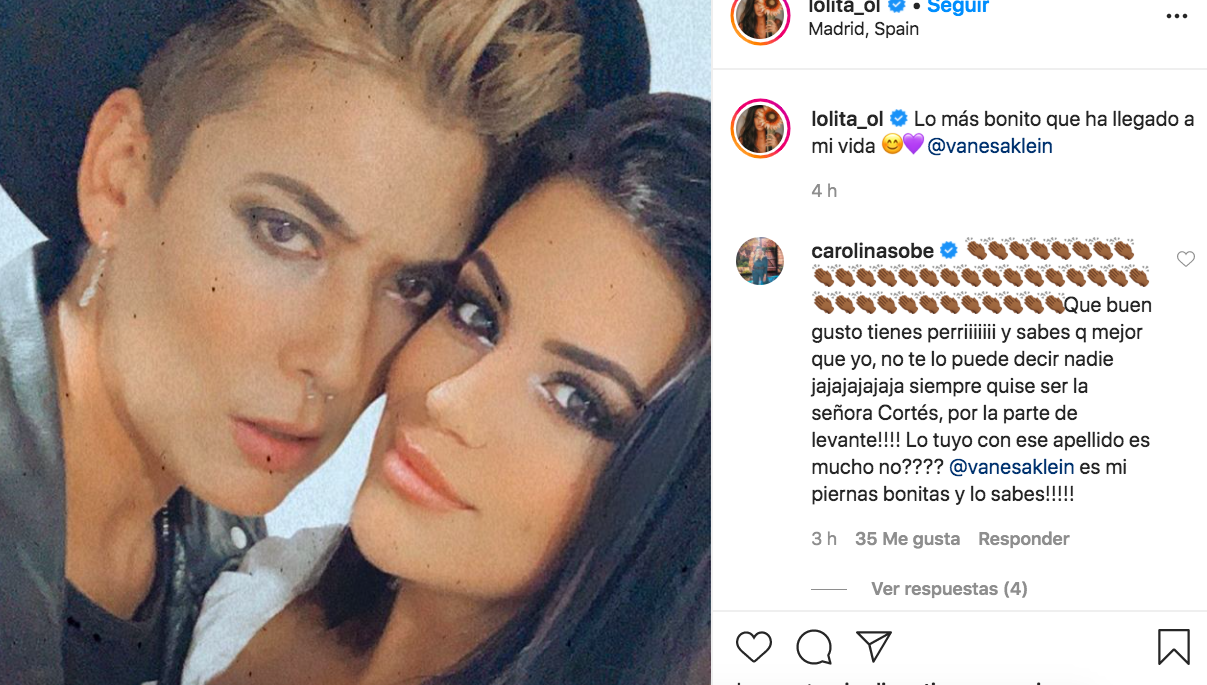Open comments using the speech bubble icon
Screen dimensions: 1207x685
click(814, 647)
